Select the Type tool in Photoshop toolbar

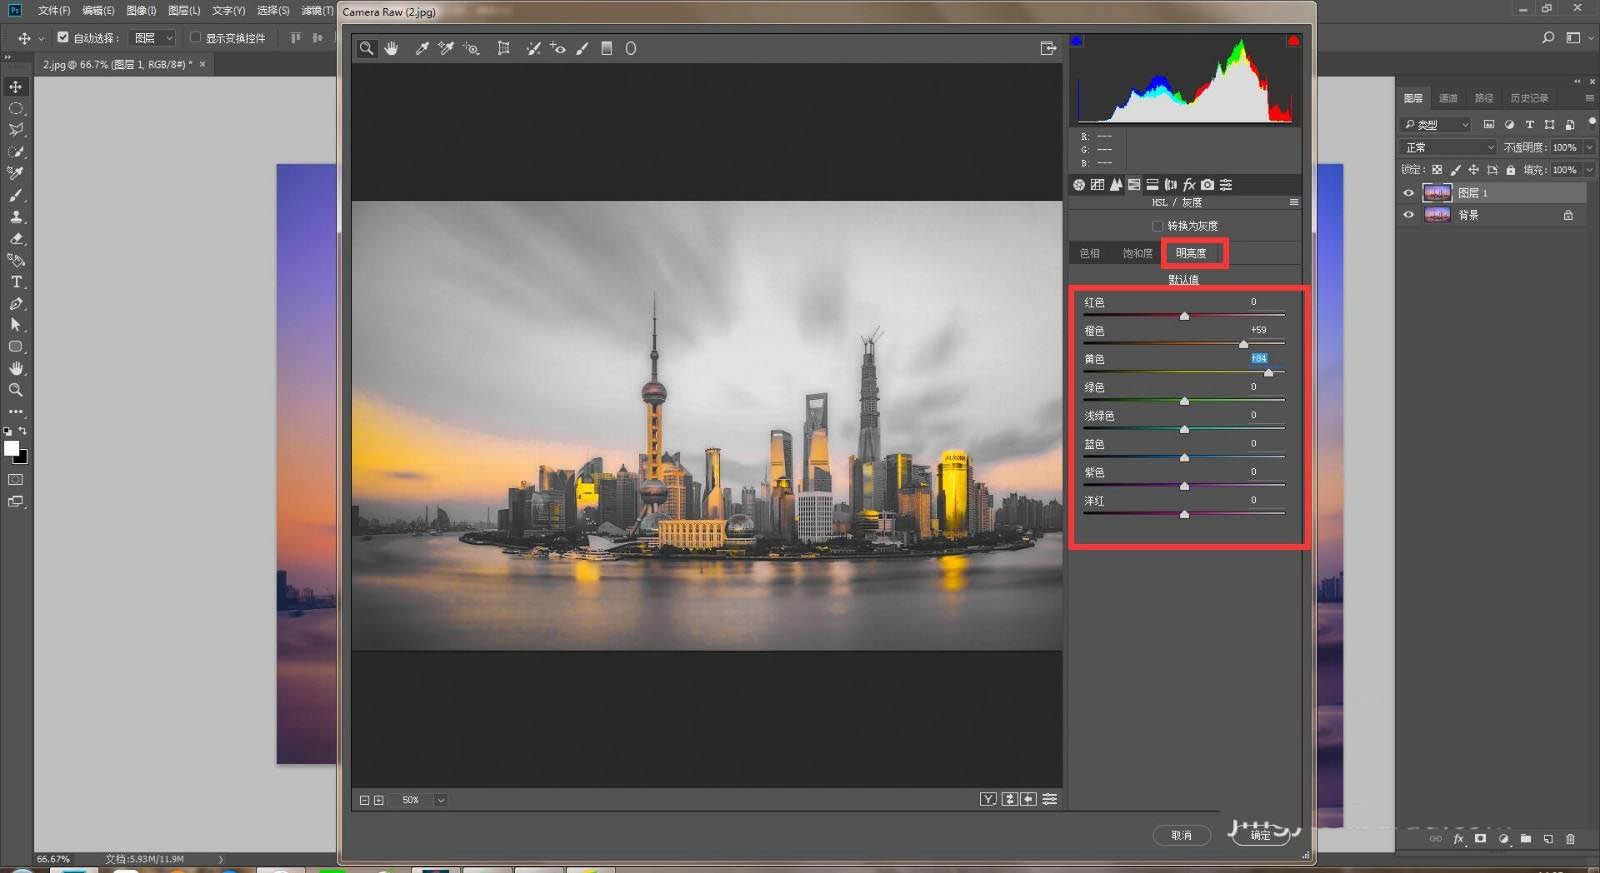(x=16, y=282)
